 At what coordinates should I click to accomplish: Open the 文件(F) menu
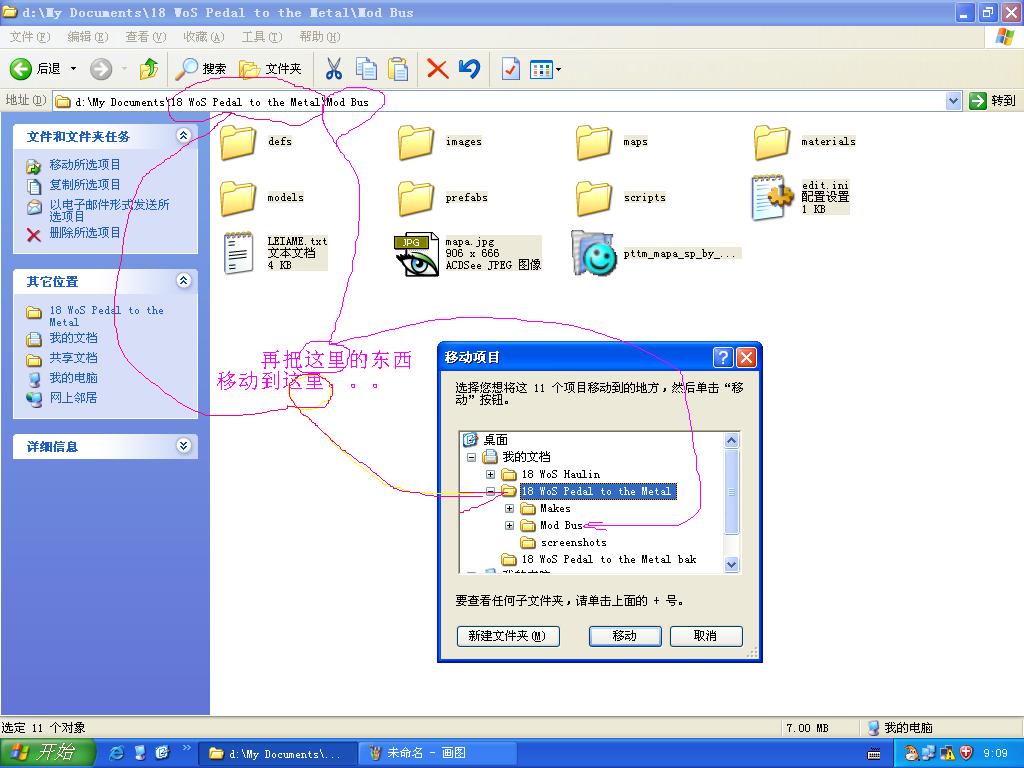pyautogui.click(x=30, y=37)
